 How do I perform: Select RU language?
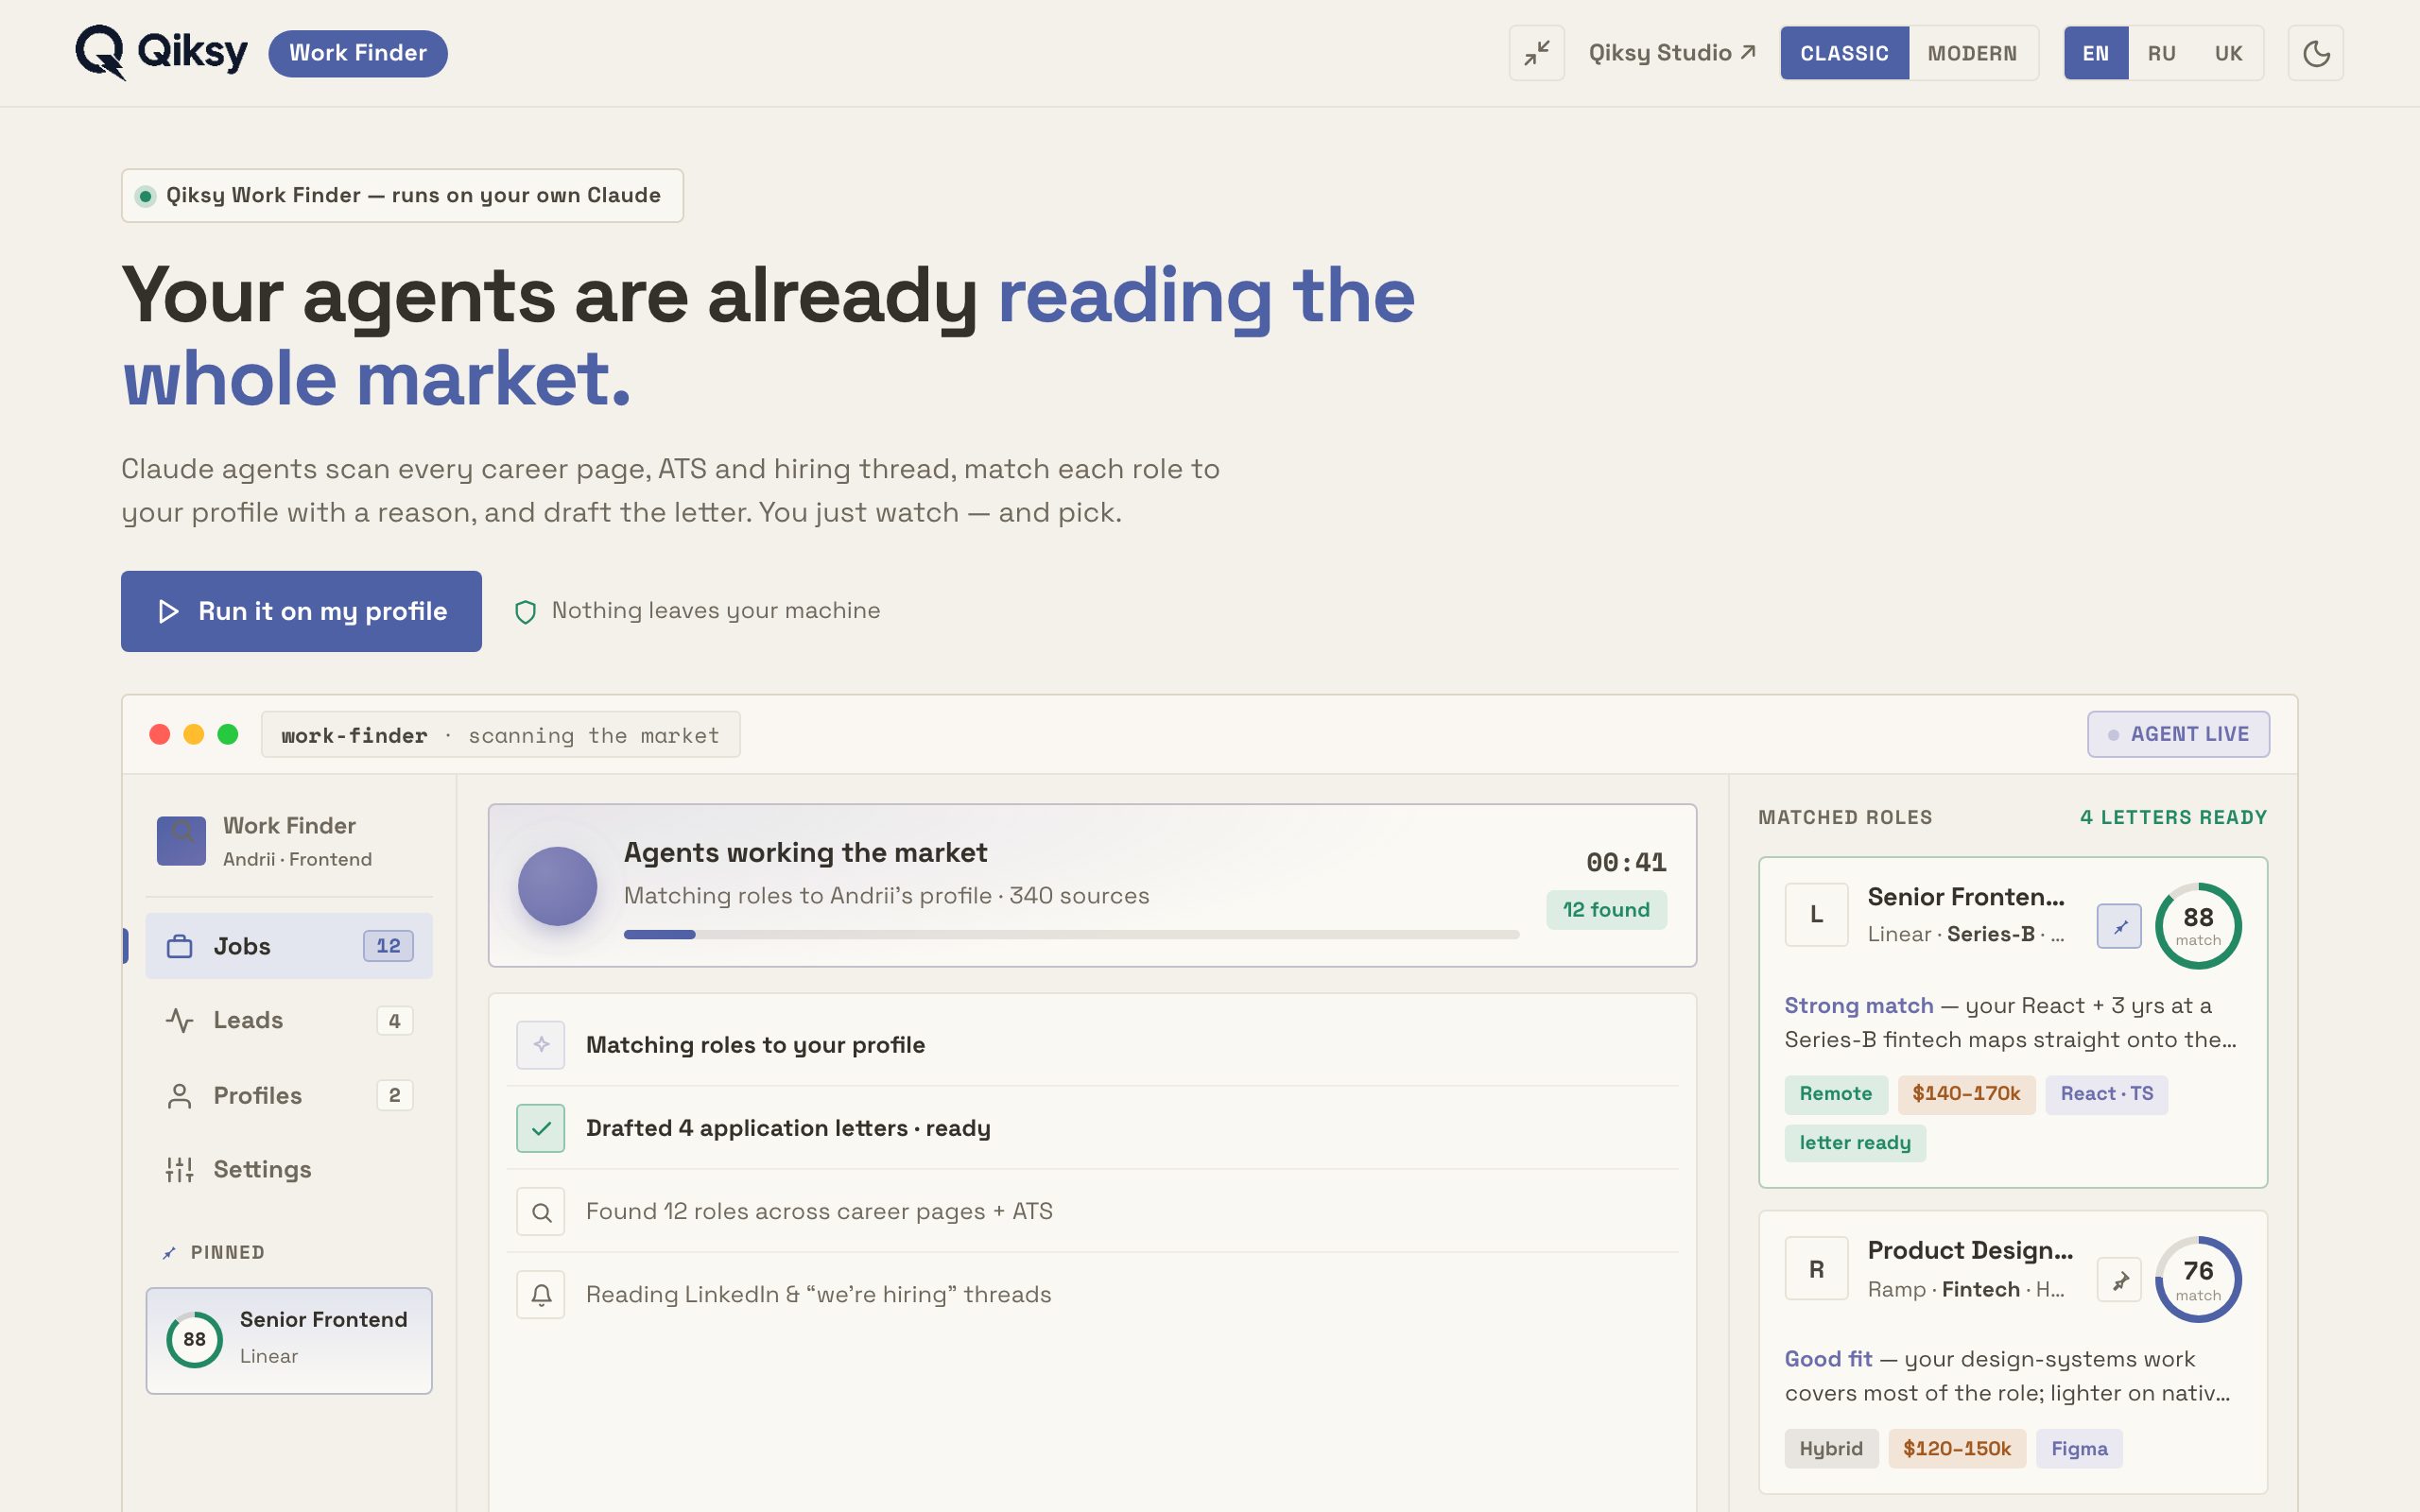2161,53
